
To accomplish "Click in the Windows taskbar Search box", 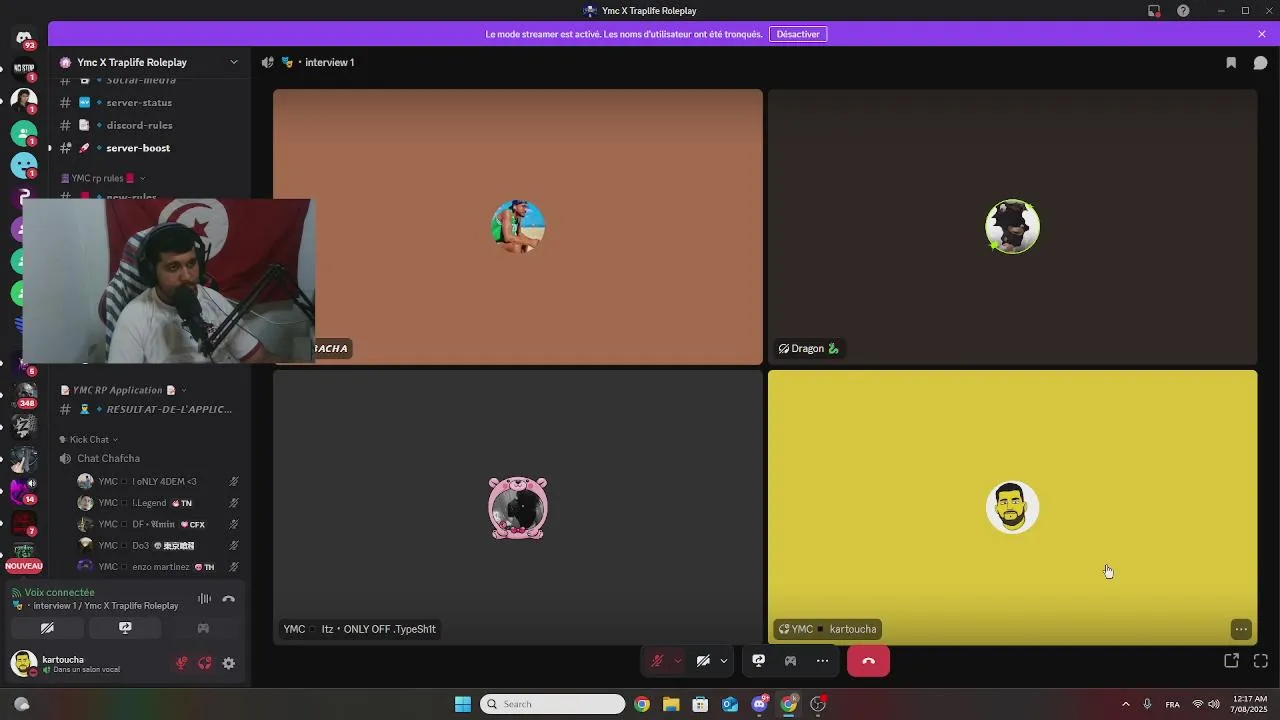I will [553, 704].
